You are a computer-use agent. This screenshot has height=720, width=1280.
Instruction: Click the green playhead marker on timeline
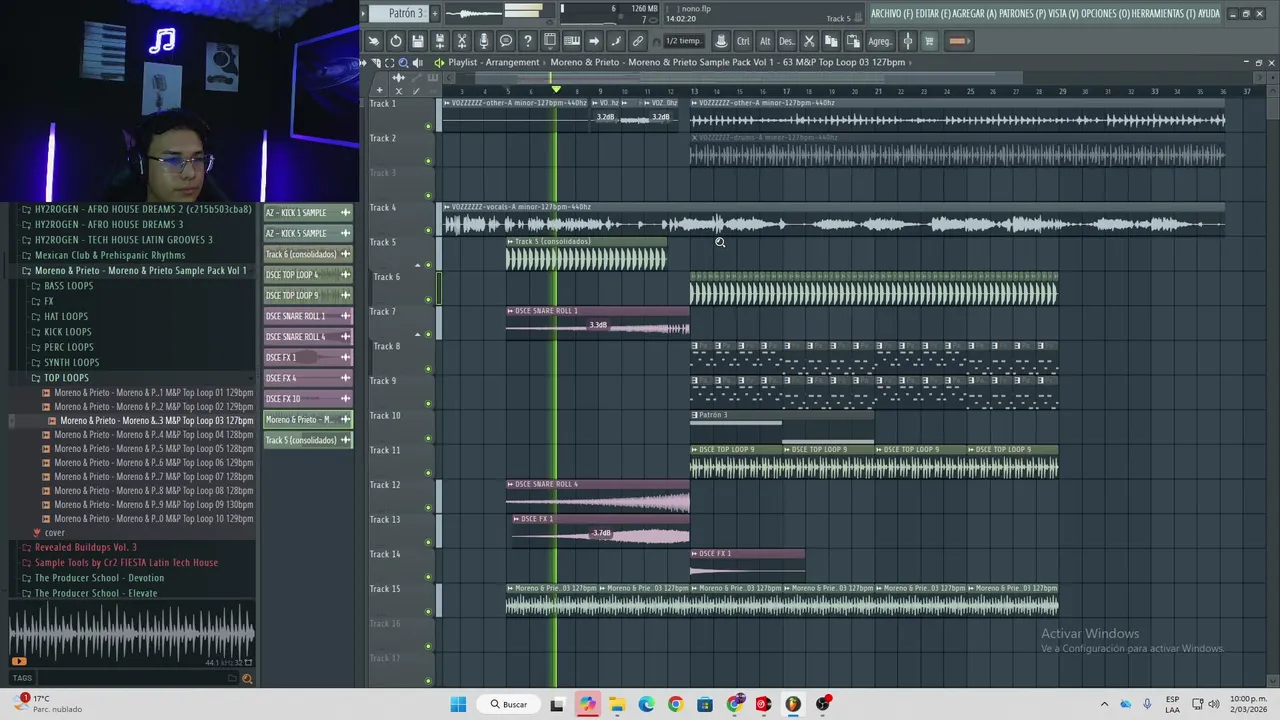coord(556,90)
